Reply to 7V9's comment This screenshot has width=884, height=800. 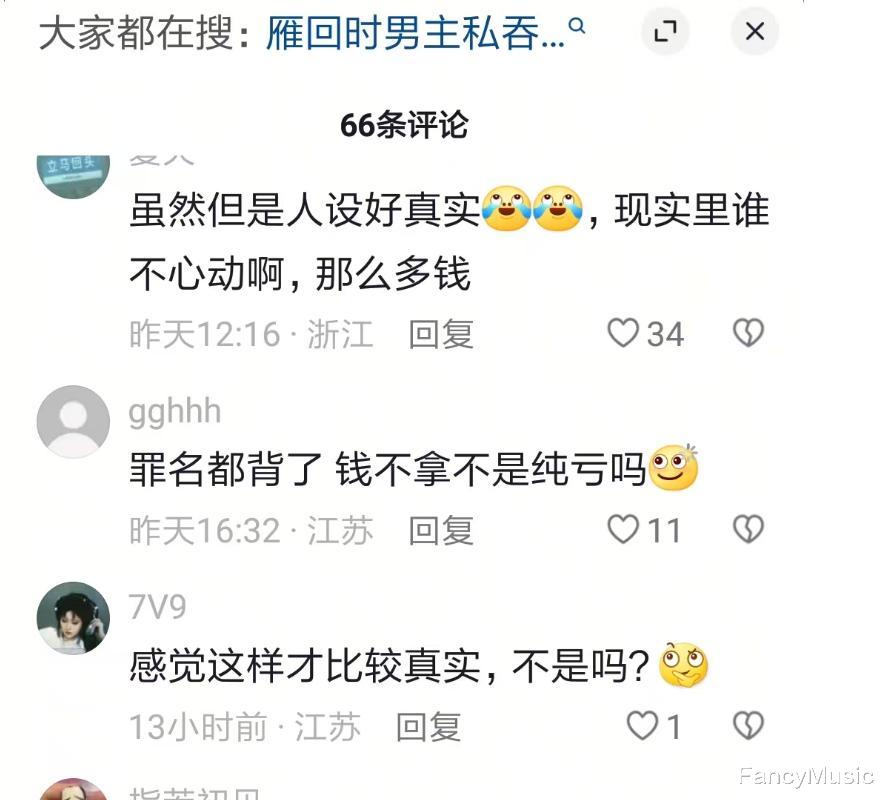pos(428,726)
